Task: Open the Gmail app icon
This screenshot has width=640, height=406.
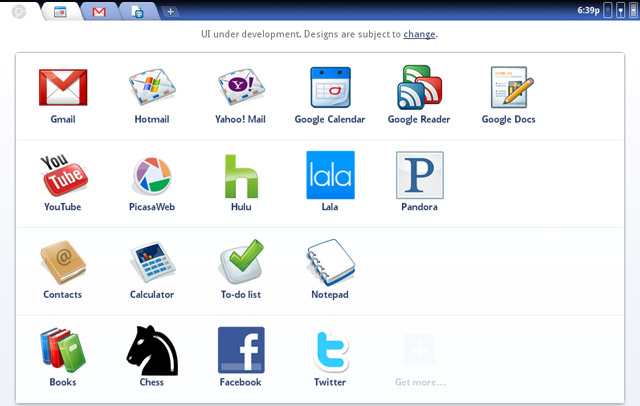Action: pos(63,87)
